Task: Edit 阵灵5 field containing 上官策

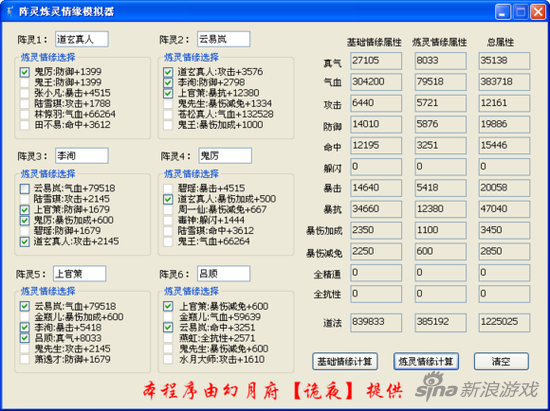Action: click(x=80, y=274)
